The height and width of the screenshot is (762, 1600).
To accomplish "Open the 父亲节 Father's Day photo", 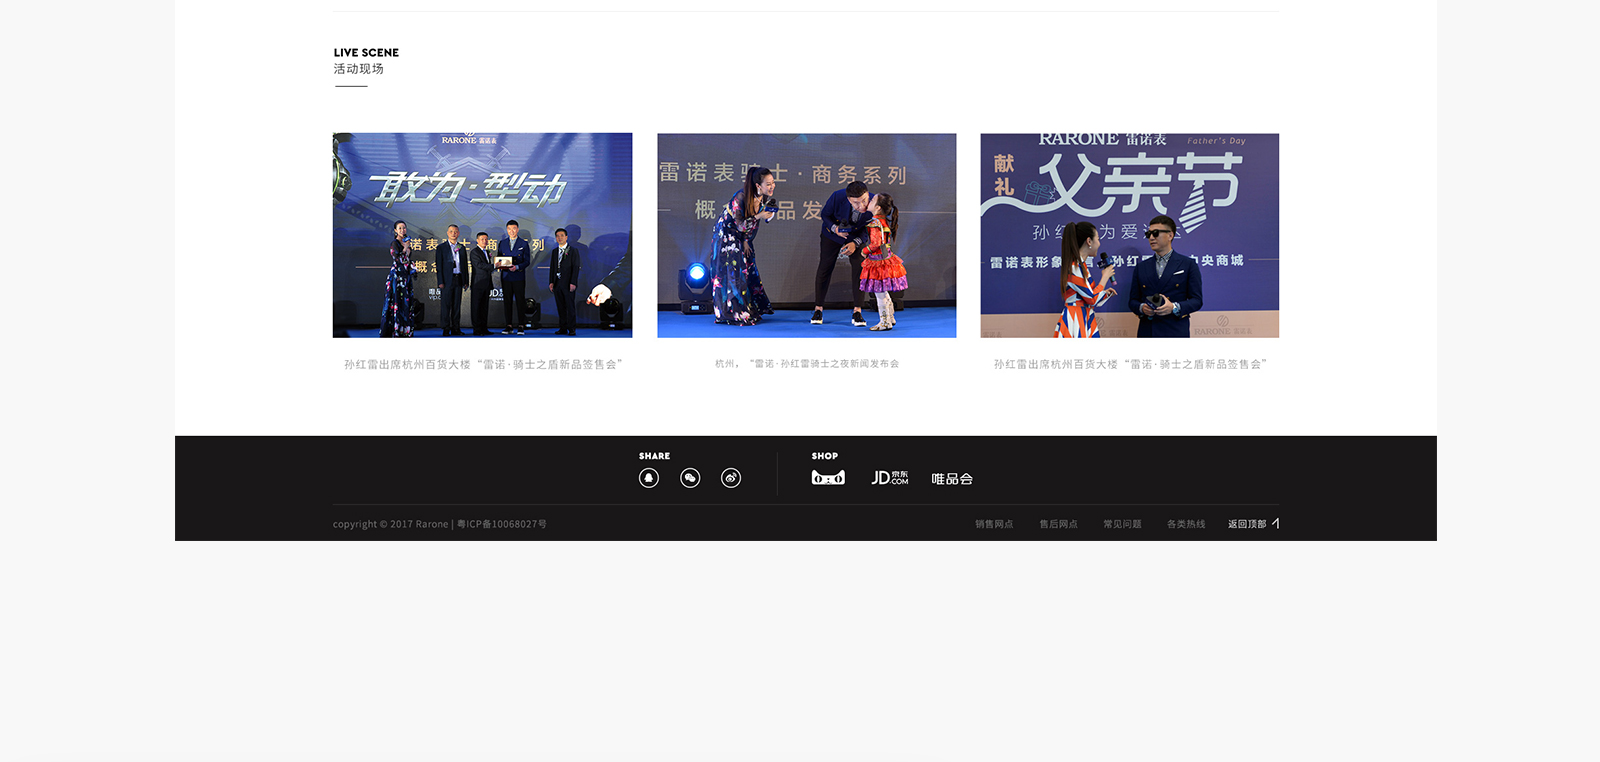I will (1129, 235).
